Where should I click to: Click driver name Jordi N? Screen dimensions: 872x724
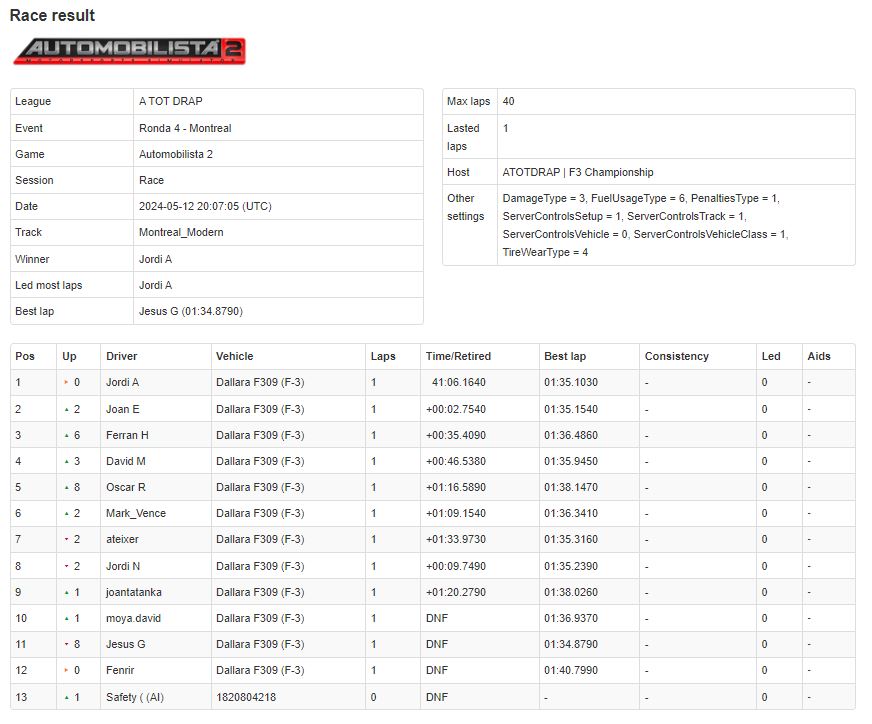123,566
